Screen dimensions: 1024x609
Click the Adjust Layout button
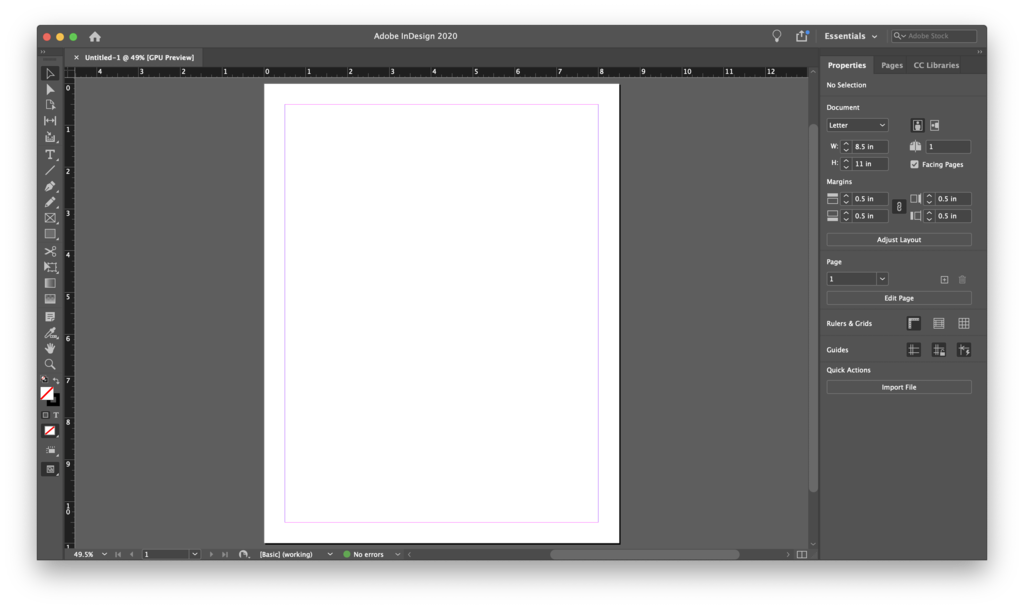(x=899, y=240)
